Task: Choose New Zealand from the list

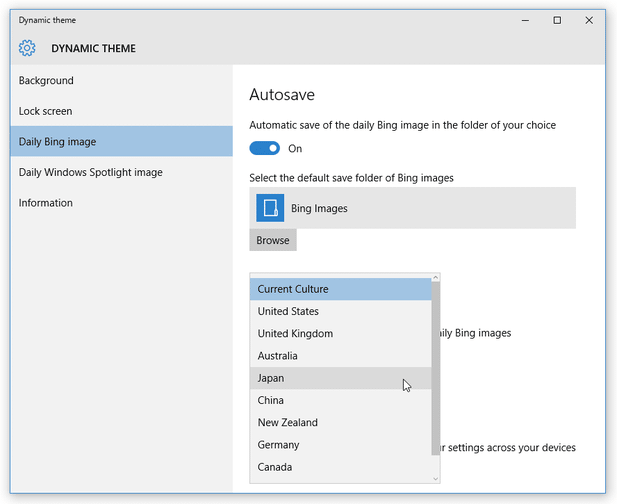Action: point(341,423)
